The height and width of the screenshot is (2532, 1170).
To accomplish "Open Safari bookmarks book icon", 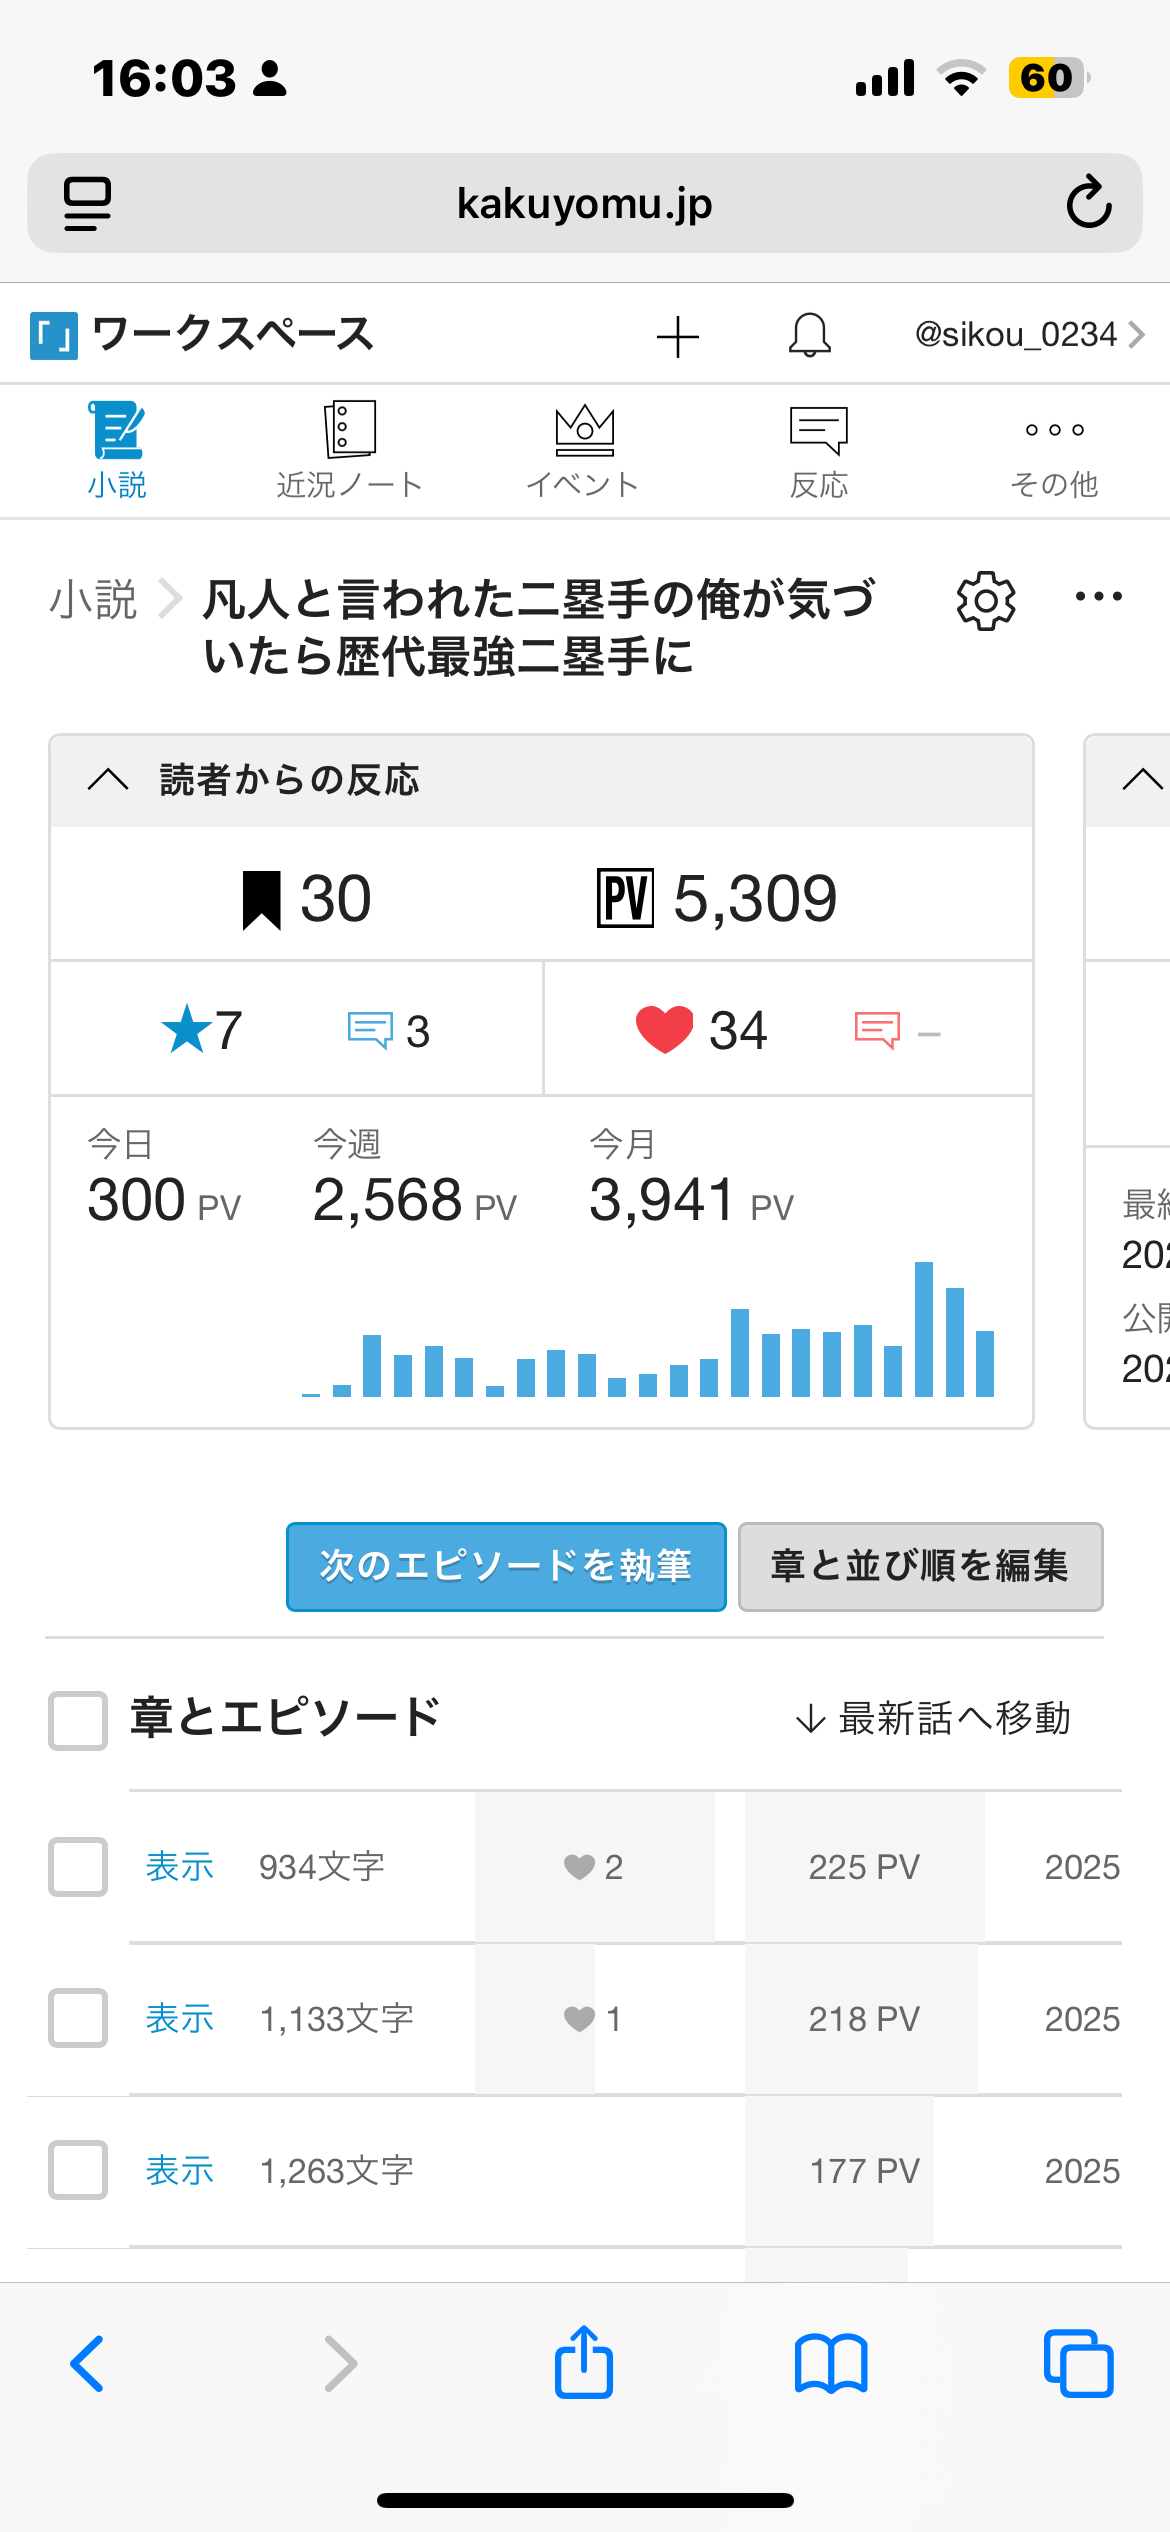I will pyautogui.click(x=831, y=2364).
